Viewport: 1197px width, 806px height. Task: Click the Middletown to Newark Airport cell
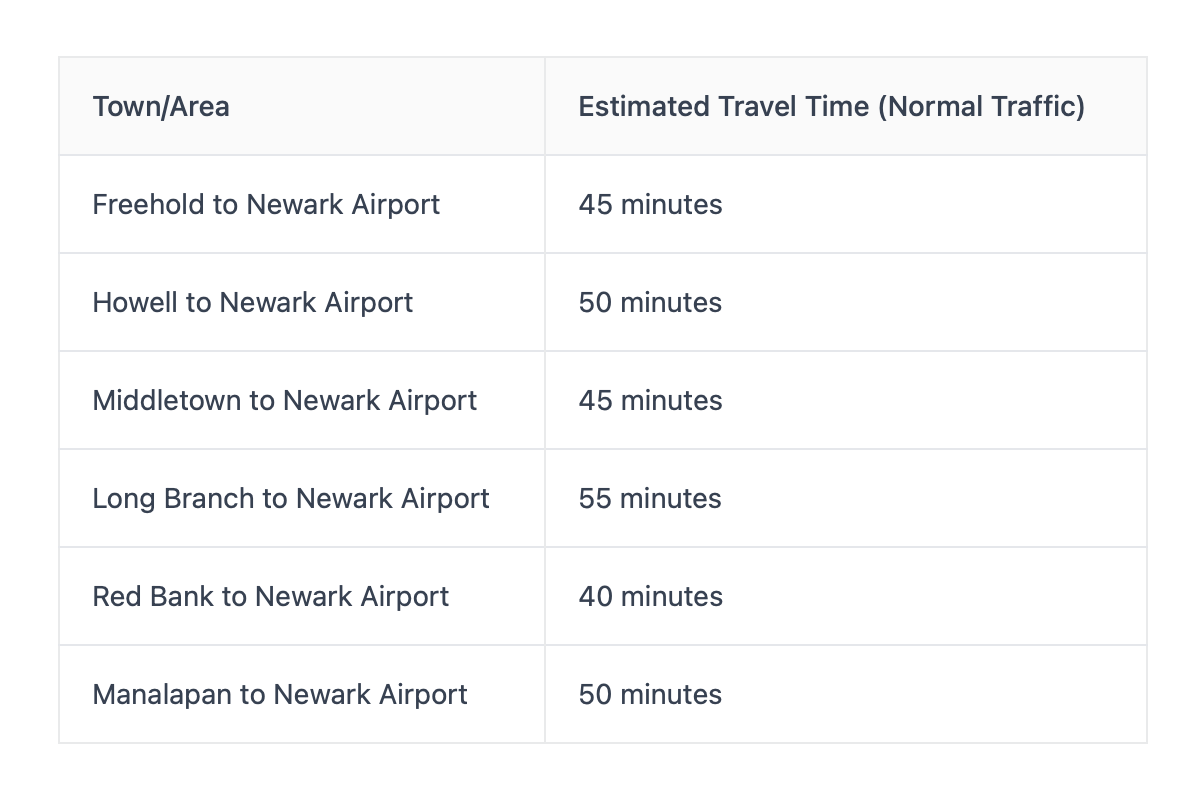click(x=284, y=400)
